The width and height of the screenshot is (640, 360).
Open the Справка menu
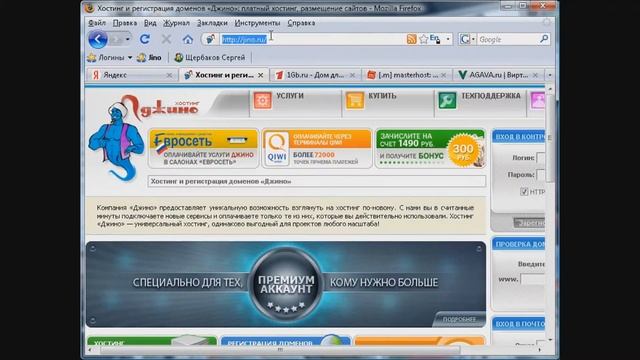[x=301, y=23]
